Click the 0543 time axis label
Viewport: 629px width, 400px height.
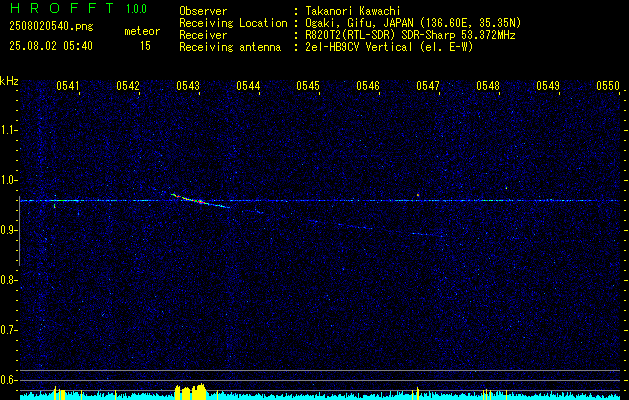(x=188, y=86)
